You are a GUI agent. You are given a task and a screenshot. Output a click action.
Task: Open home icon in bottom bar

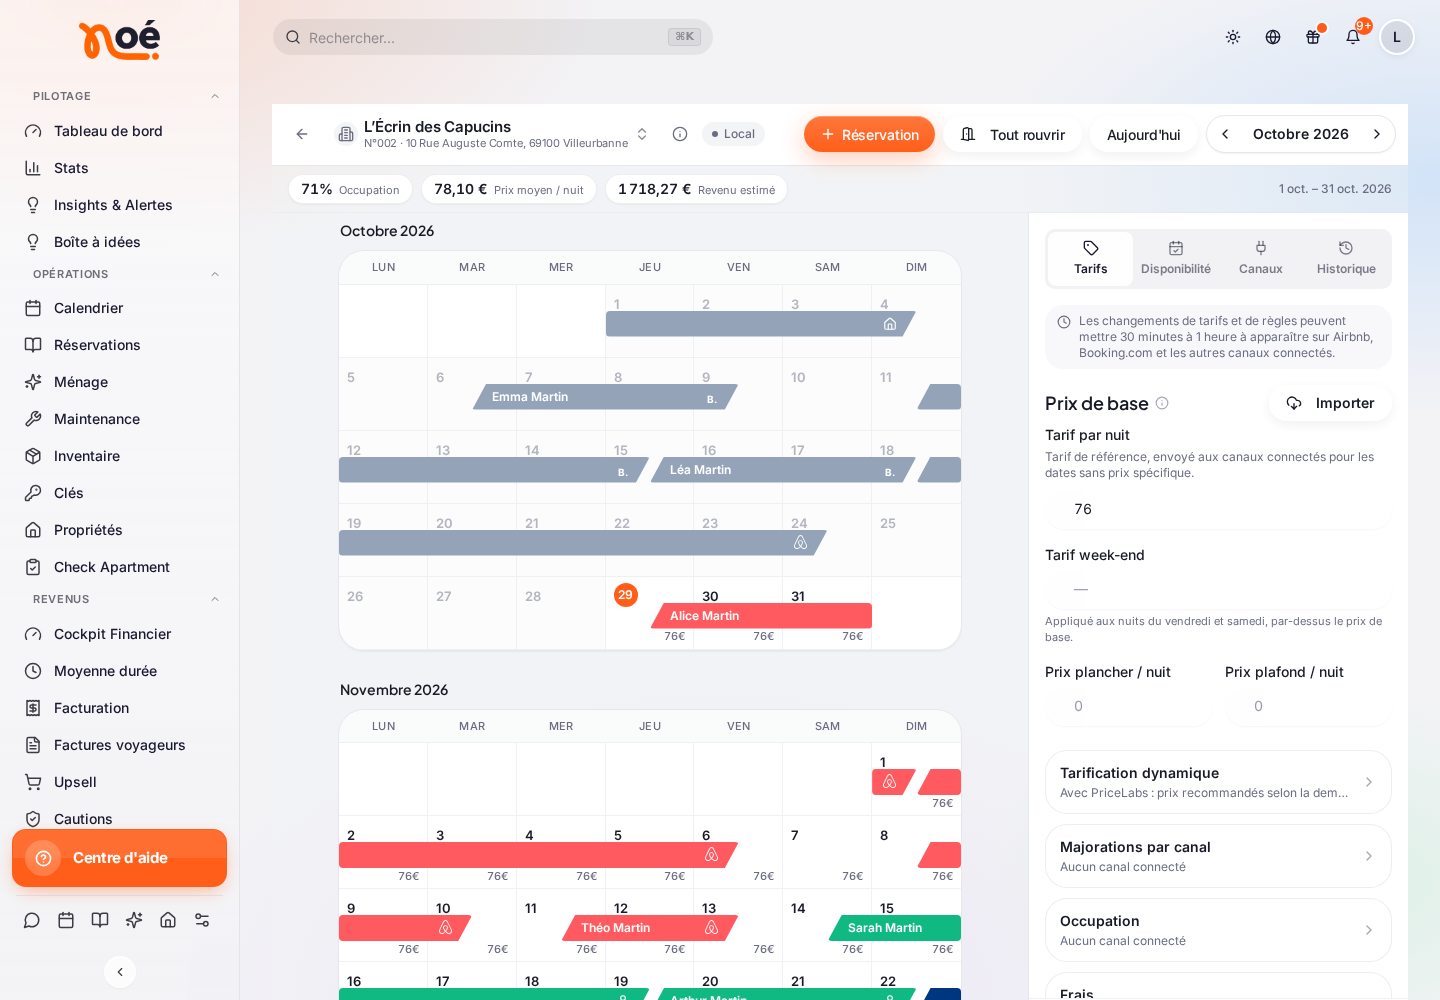click(x=168, y=920)
